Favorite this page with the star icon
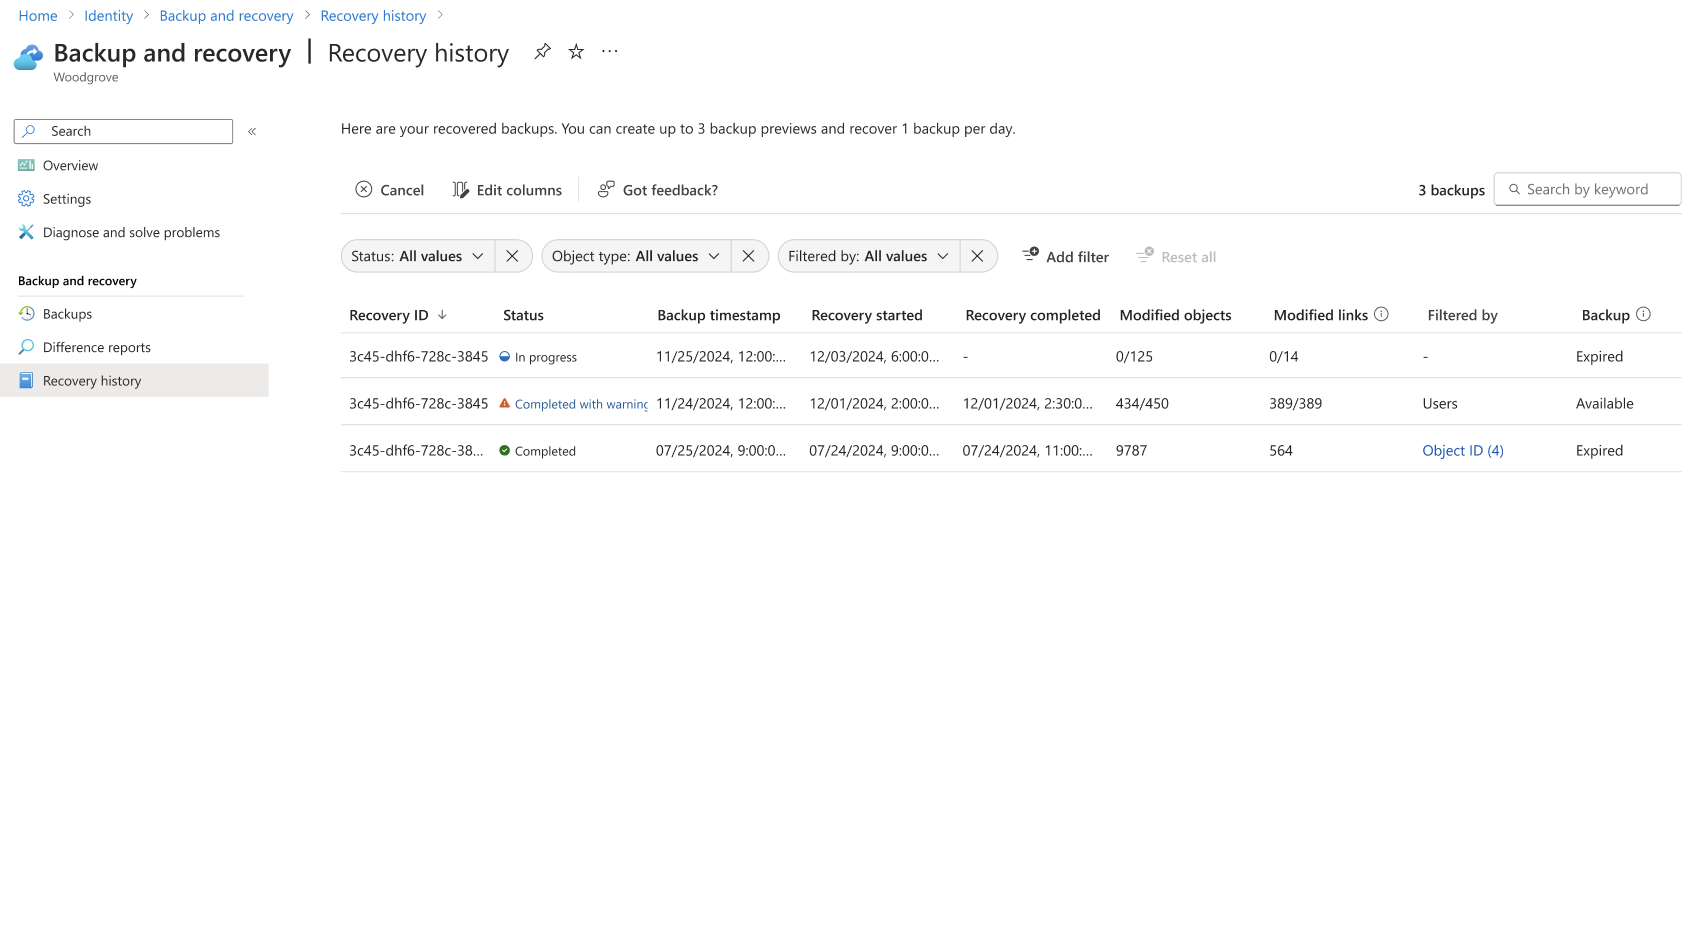This screenshot has height=932, width=1704. [x=576, y=51]
